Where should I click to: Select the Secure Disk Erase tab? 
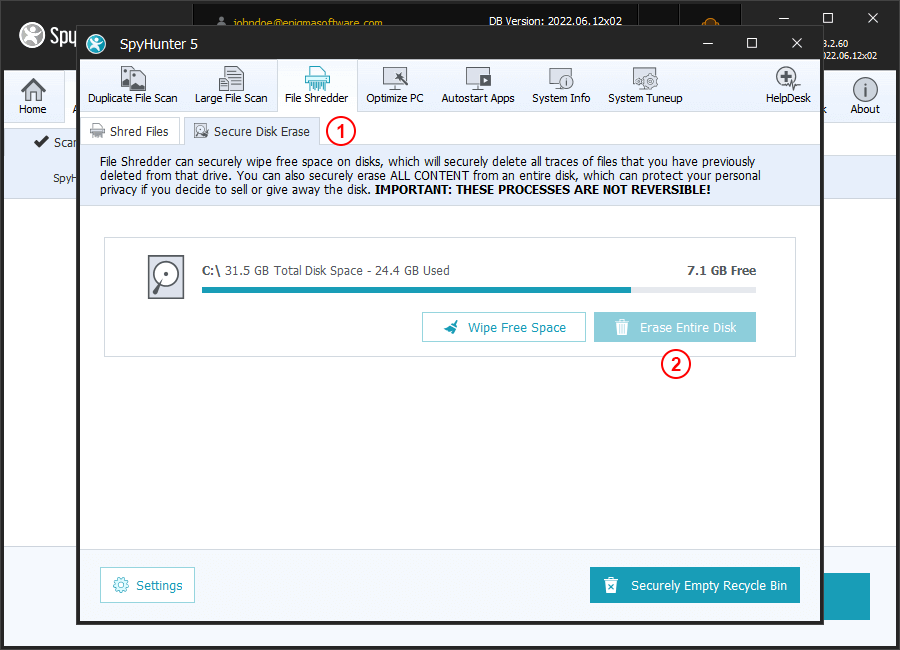(252, 131)
